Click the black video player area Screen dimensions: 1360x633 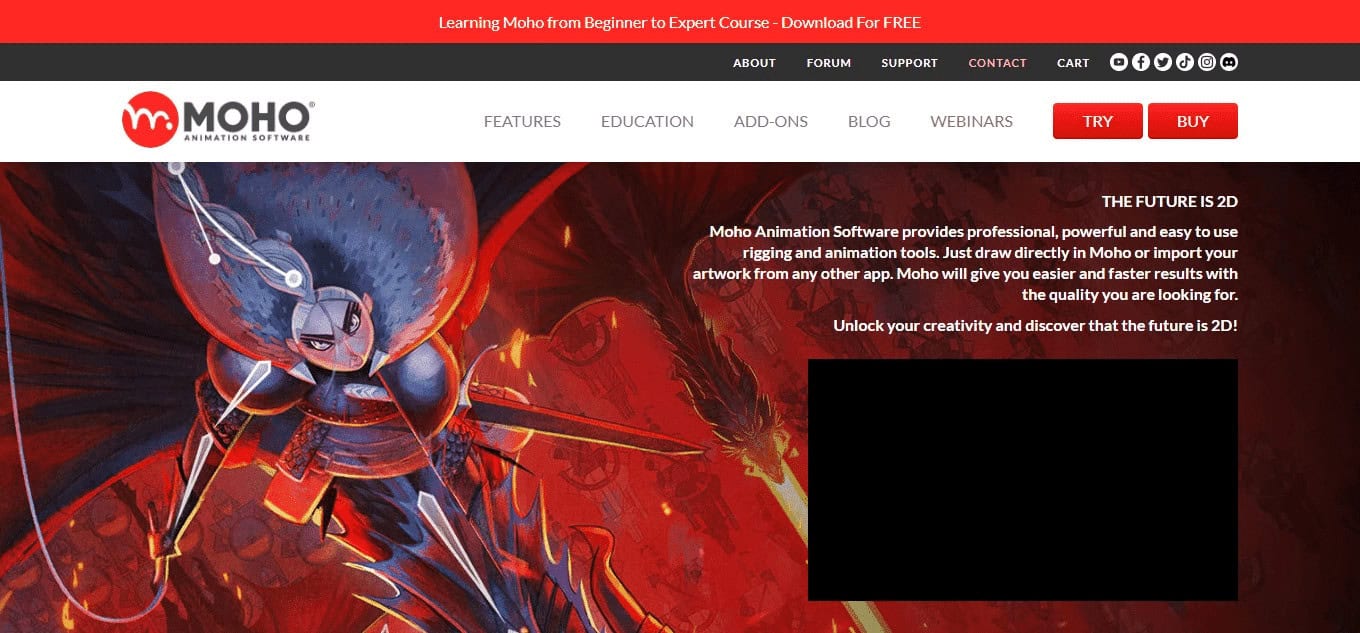coord(1023,480)
